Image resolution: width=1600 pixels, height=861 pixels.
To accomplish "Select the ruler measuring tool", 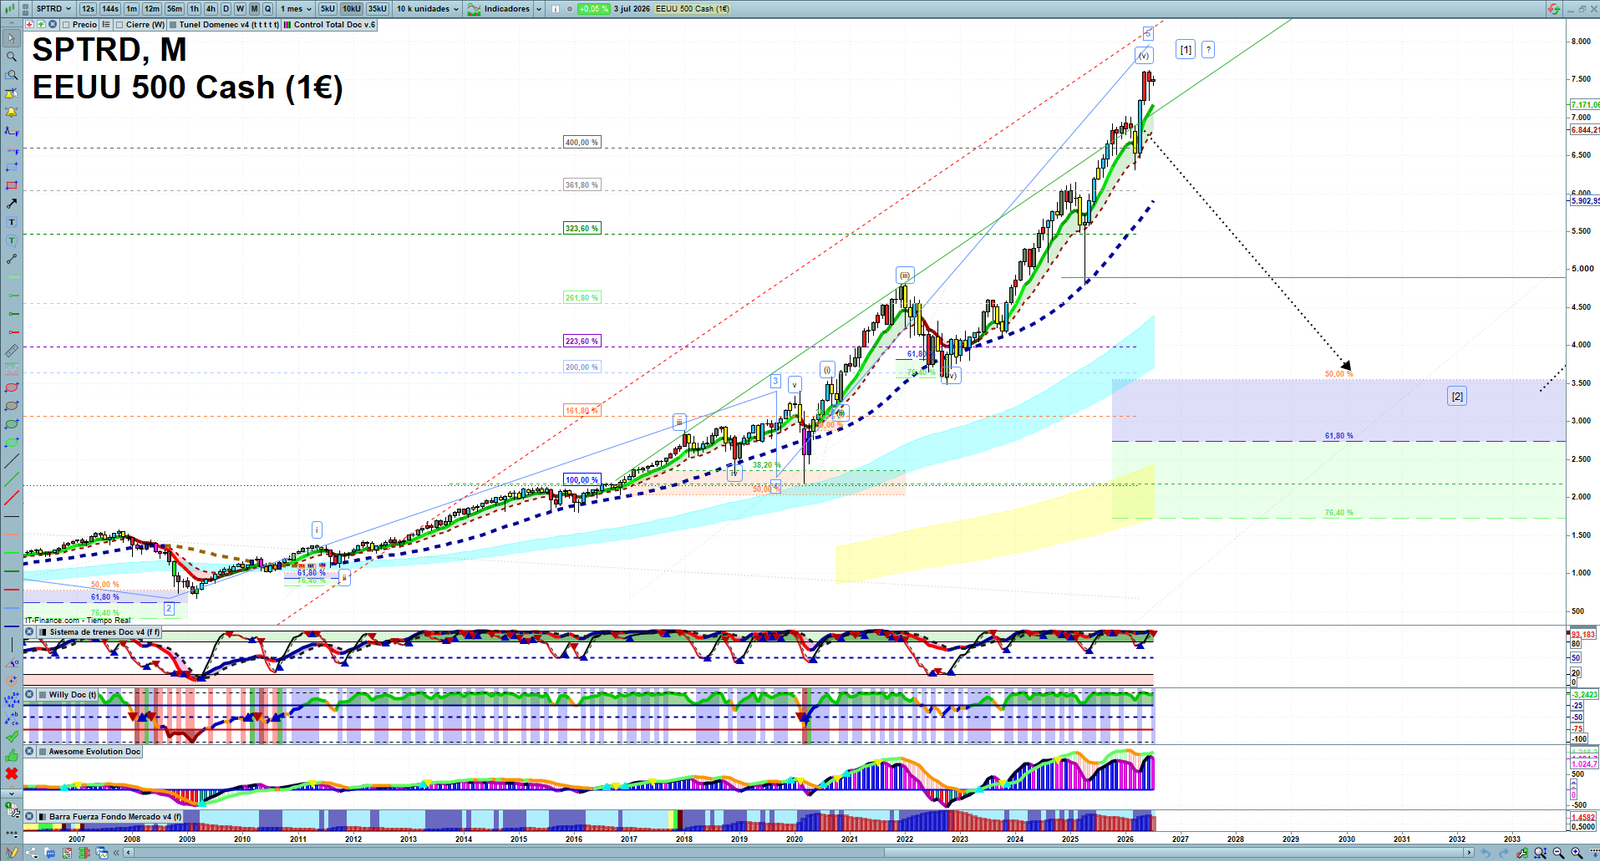I will click(x=12, y=351).
